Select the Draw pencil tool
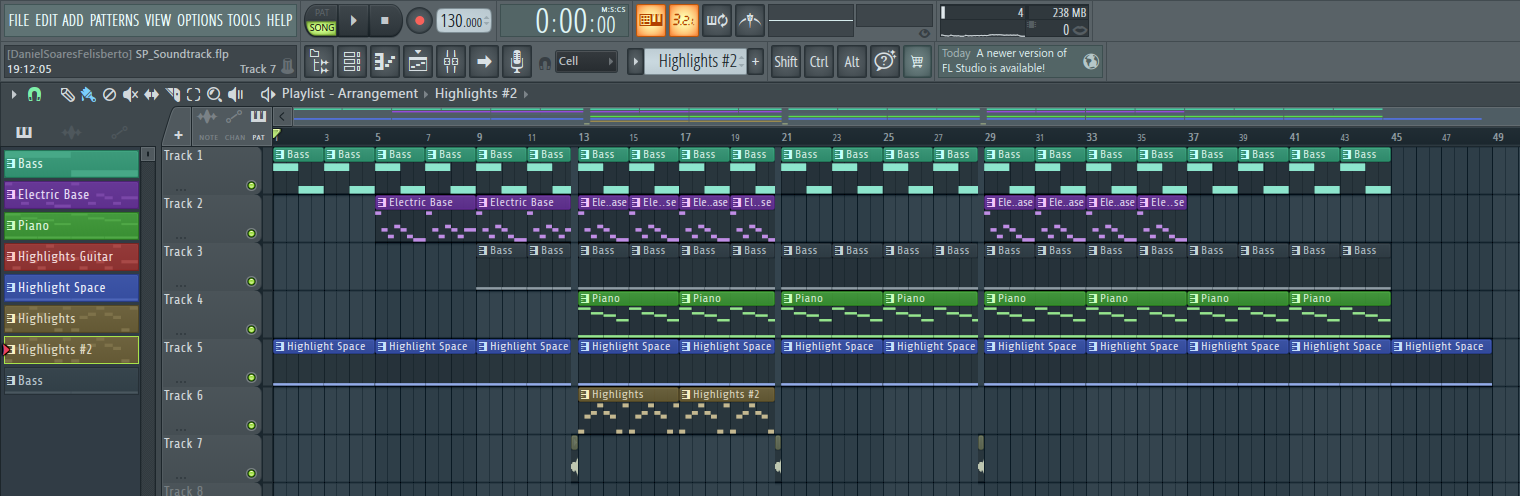The height and width of the screenshot is (496, 1520). [x=66, y=94]
